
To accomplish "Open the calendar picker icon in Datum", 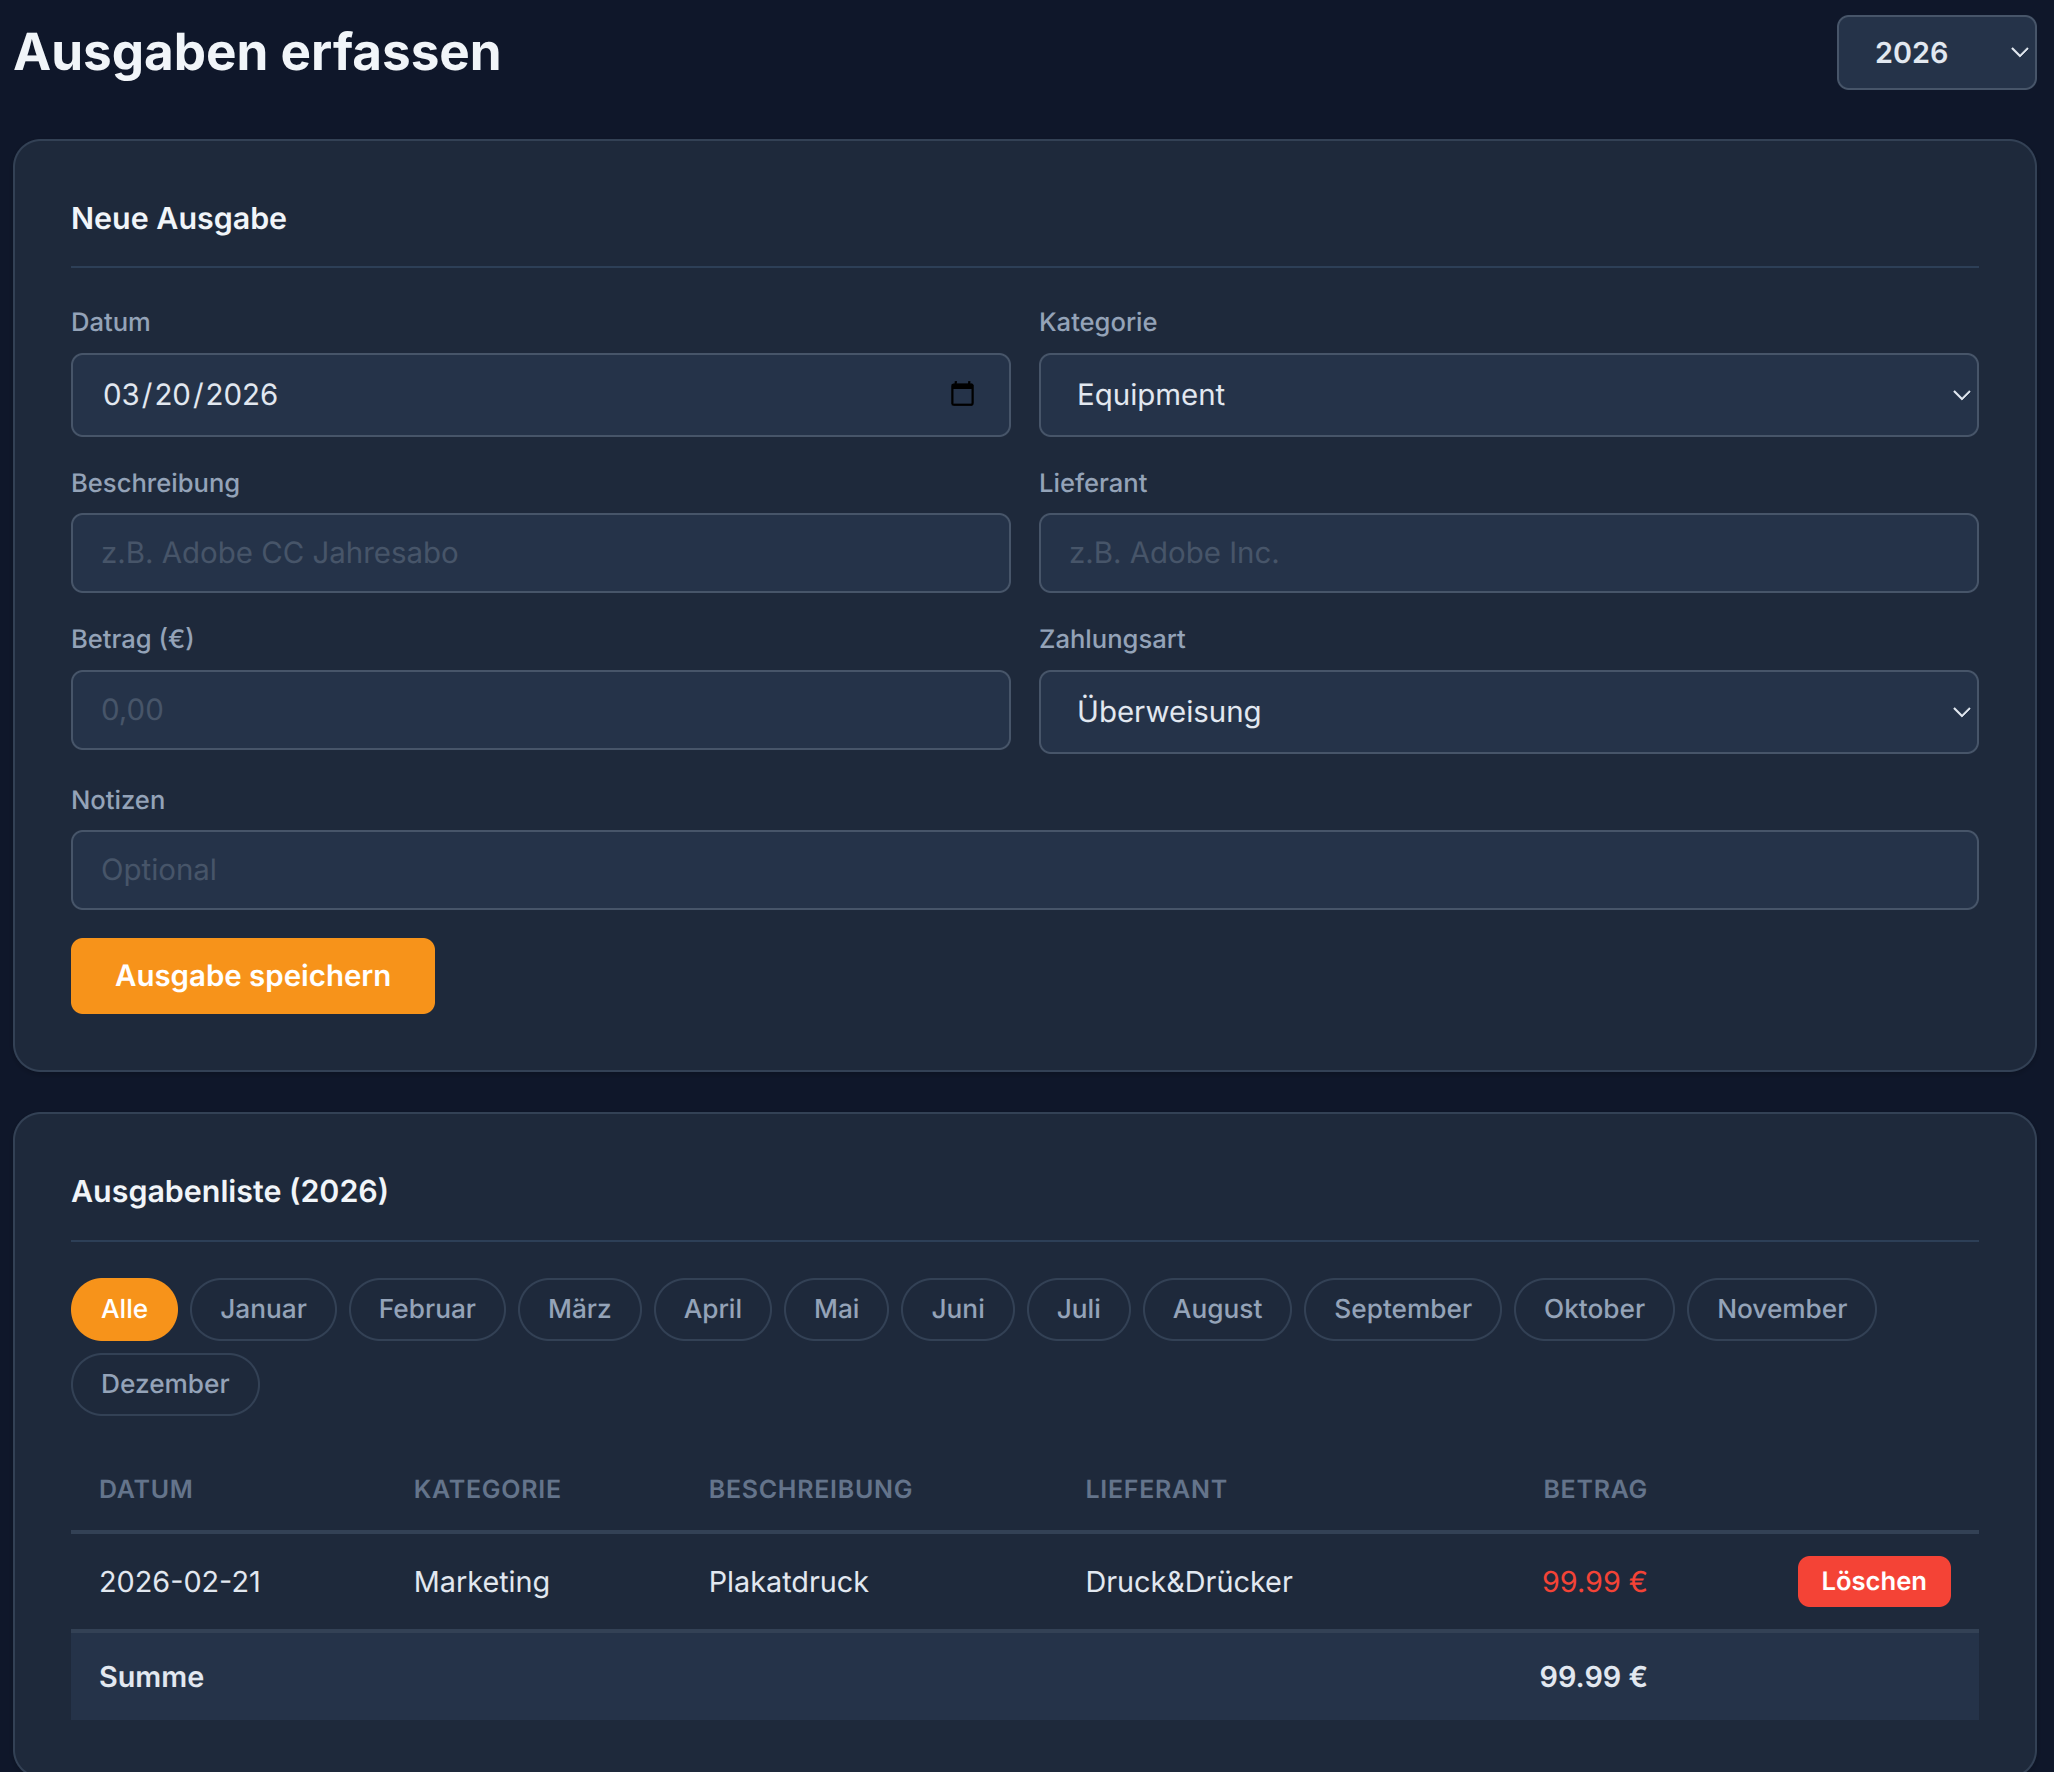I will [x=962, y=394].
